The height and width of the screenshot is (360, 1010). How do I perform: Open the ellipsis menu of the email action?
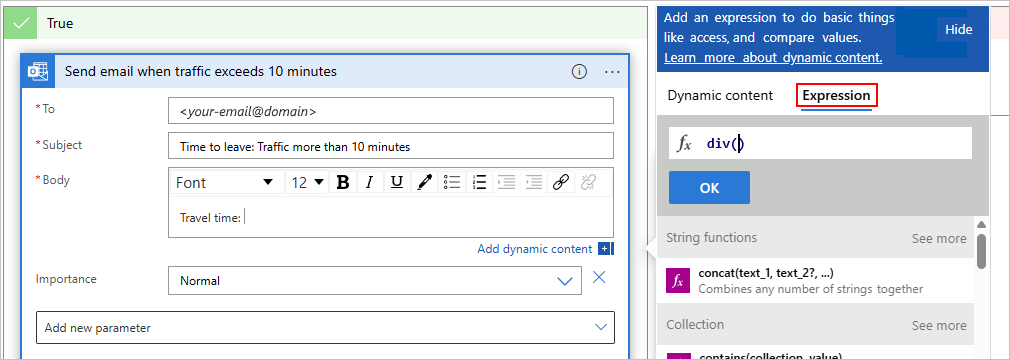612,71
